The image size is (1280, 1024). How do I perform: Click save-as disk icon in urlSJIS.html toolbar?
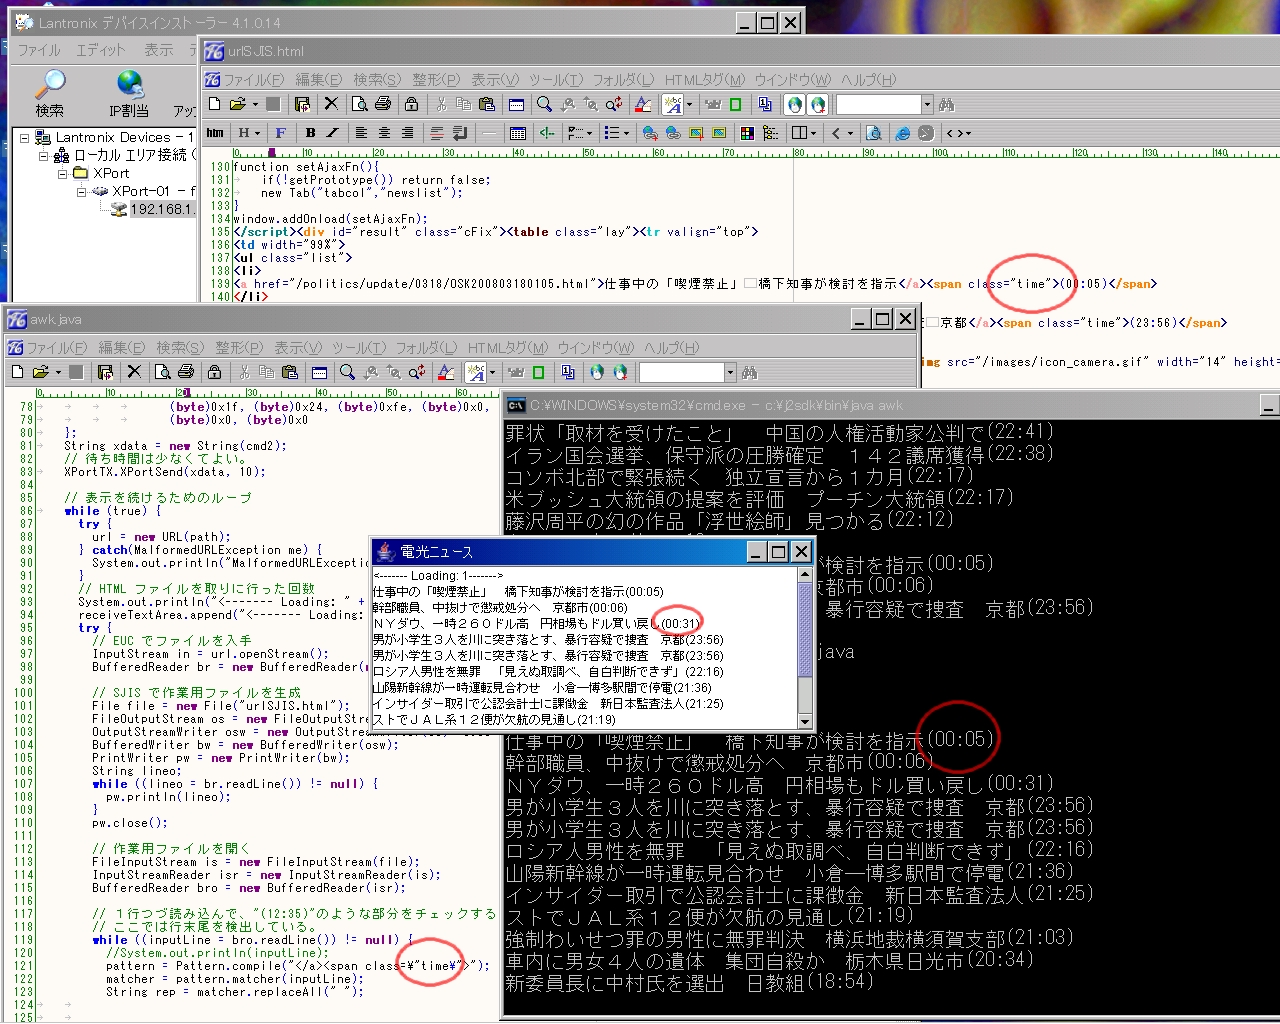(x=302, y=104)
